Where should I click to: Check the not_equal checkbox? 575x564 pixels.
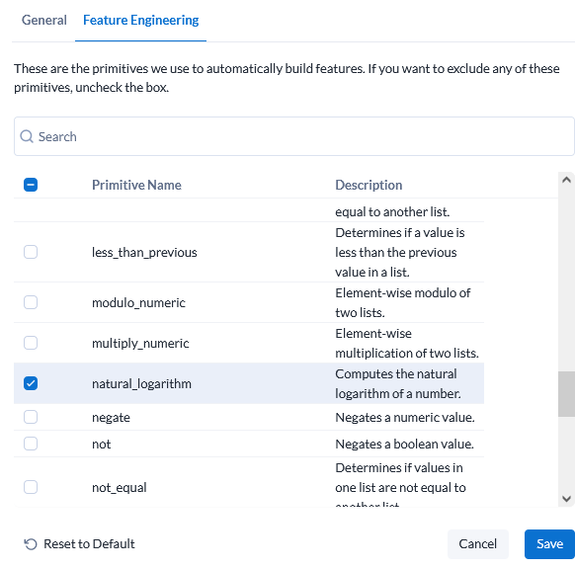pyautogui.click(x=31, y=487)
